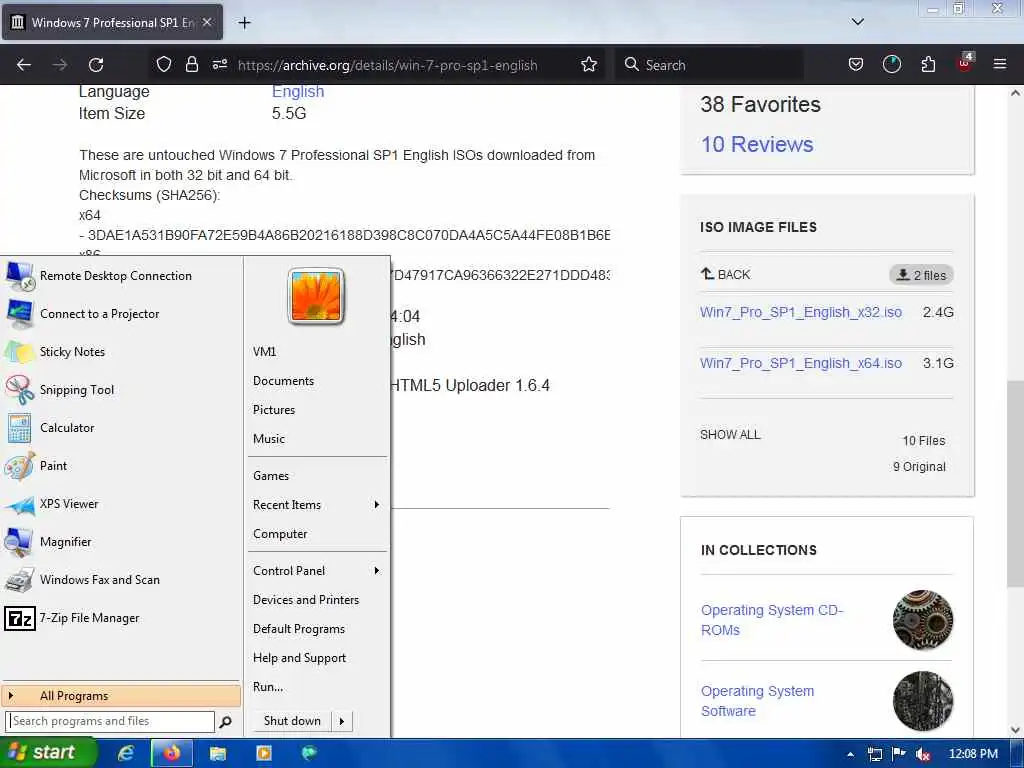The height and width of the screenshot is (768, 1024).
Task: Click Firefox taskbar button
Action: coord(172,753)
